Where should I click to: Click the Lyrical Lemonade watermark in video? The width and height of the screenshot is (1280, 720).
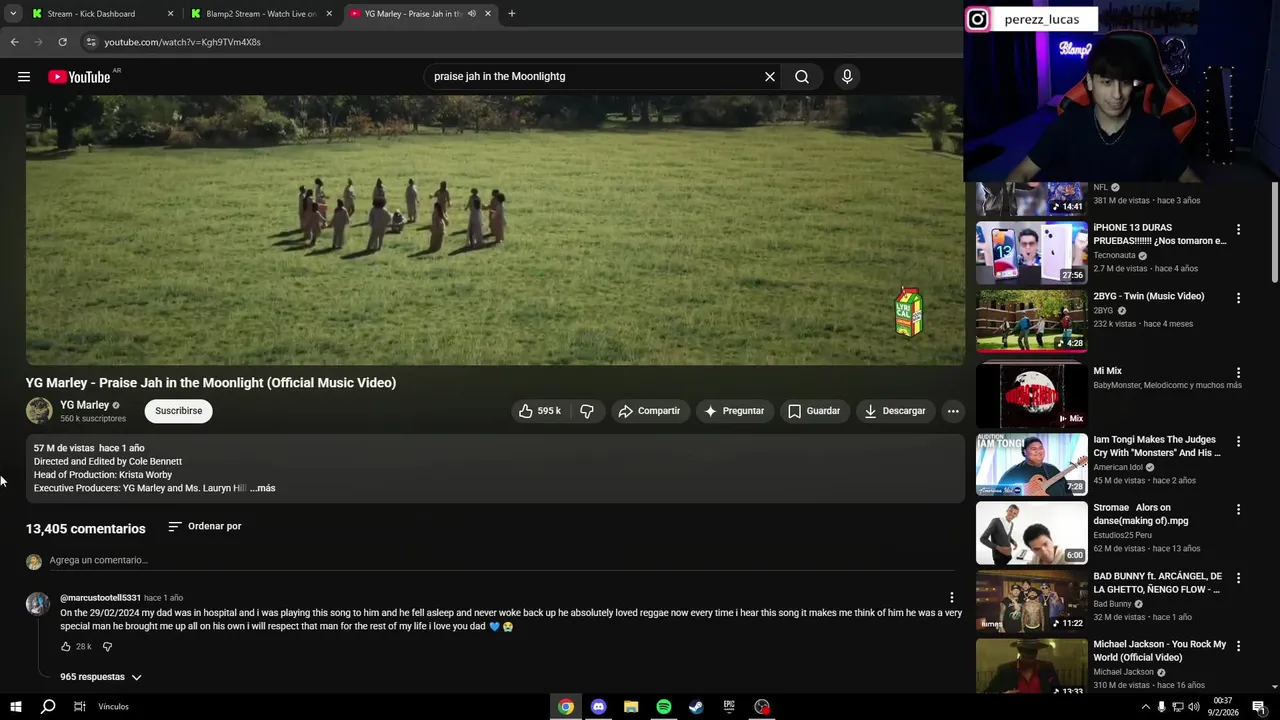pyautogui.click(x=909, y=312)
